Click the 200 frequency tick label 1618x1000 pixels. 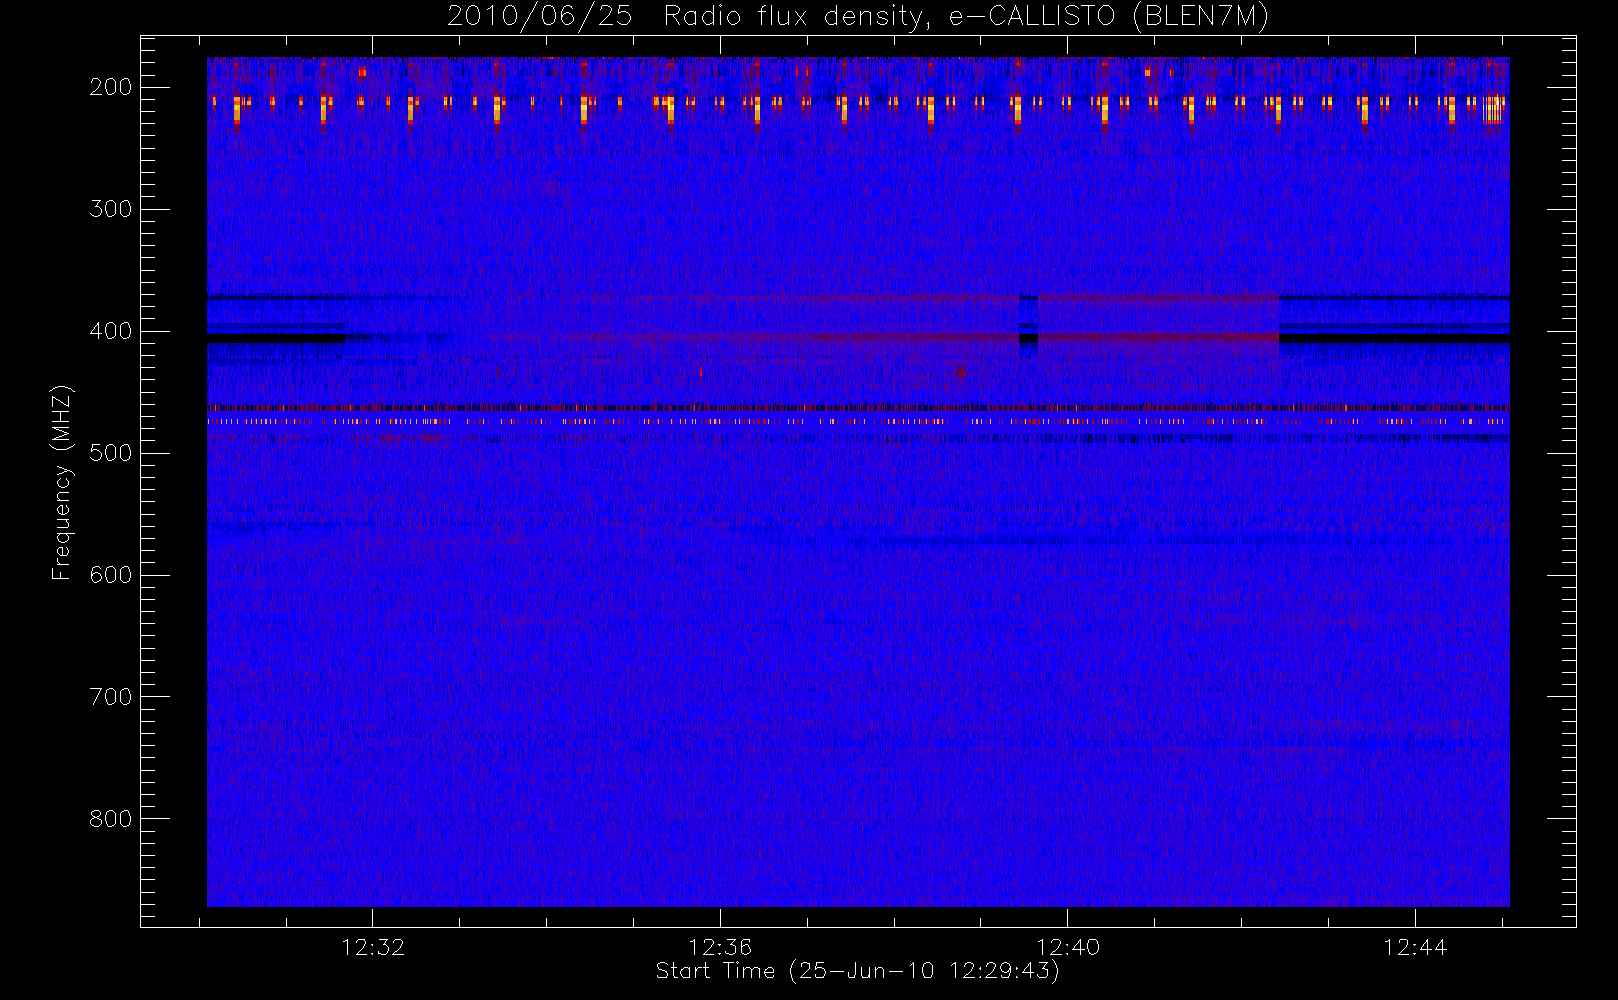(111, 87)
